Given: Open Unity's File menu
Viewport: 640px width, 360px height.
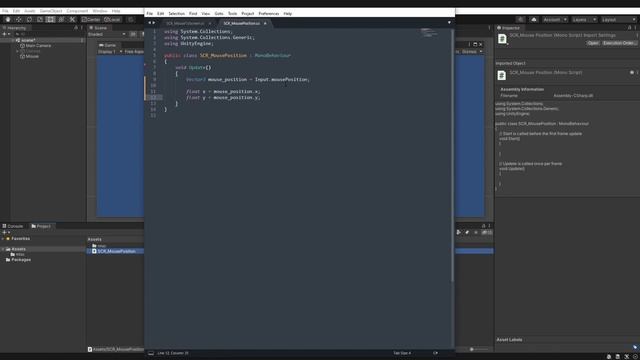Looking at the screenshot, I should [5, 11].
